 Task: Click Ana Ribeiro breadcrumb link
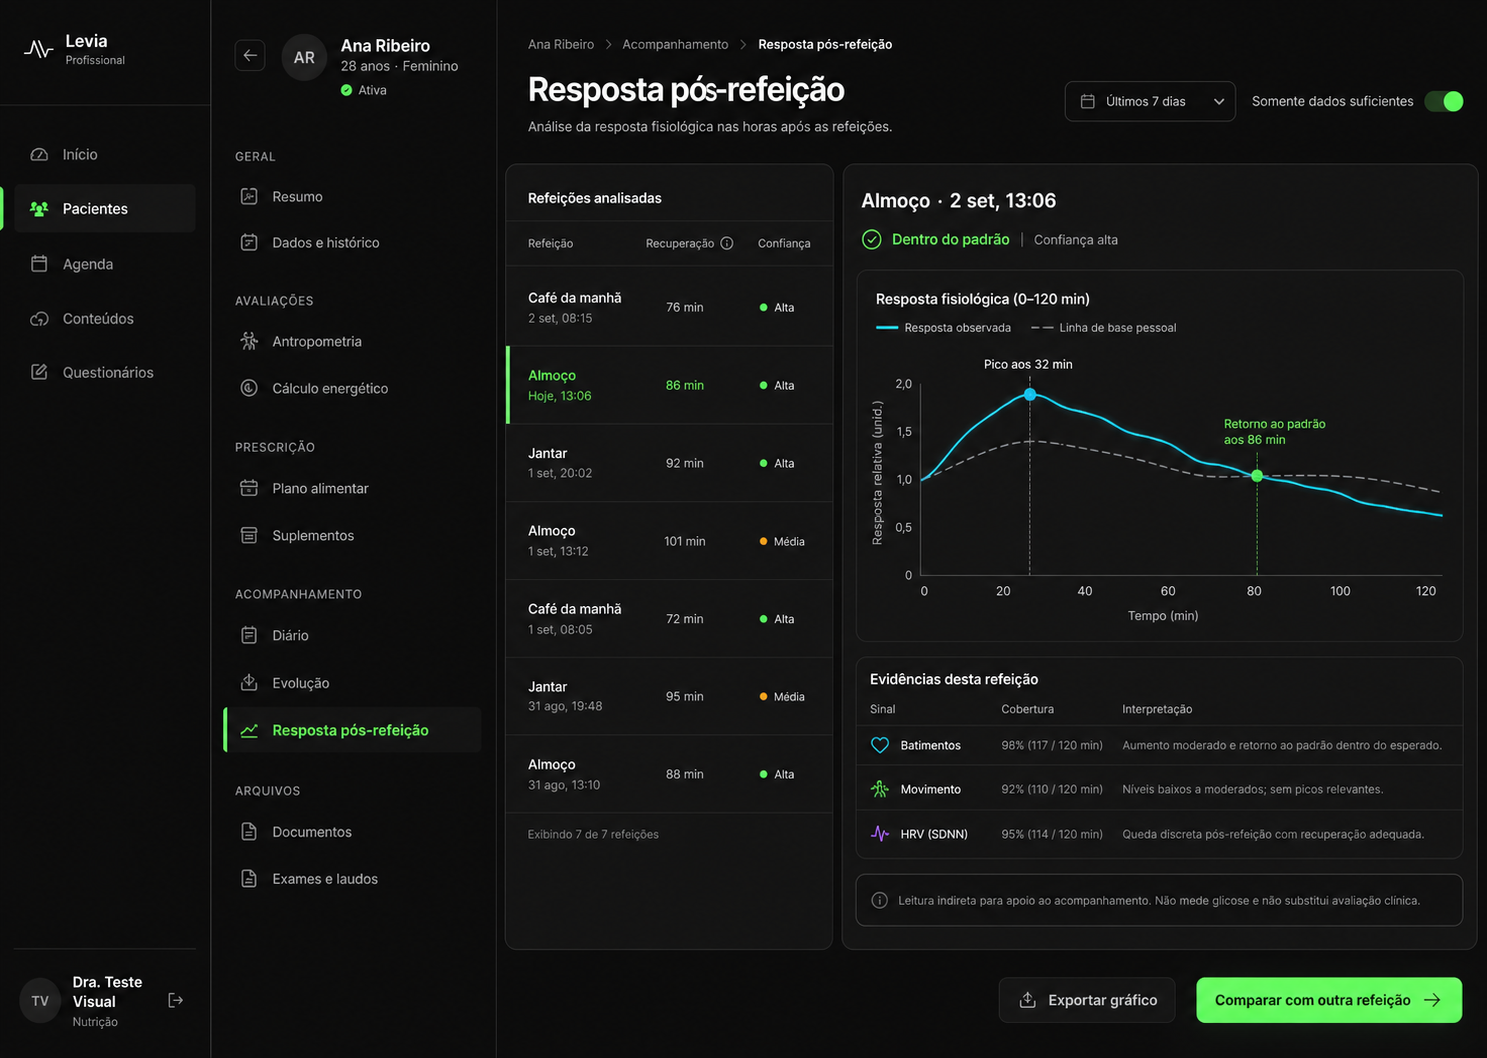tap(561, 44)
